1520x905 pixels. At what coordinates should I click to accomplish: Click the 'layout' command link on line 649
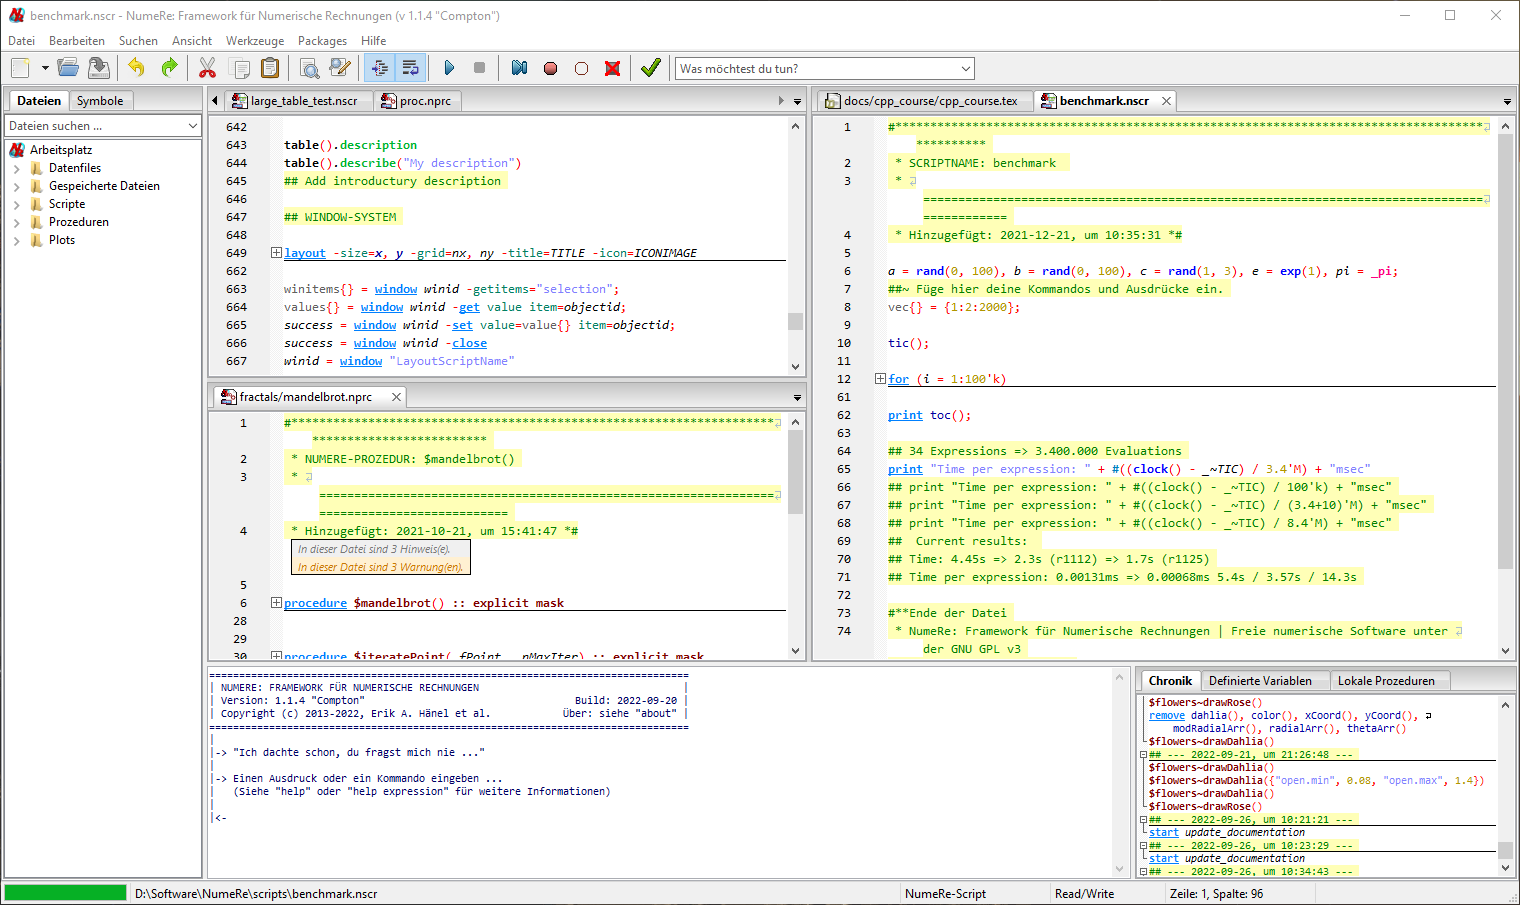(305, 253)
